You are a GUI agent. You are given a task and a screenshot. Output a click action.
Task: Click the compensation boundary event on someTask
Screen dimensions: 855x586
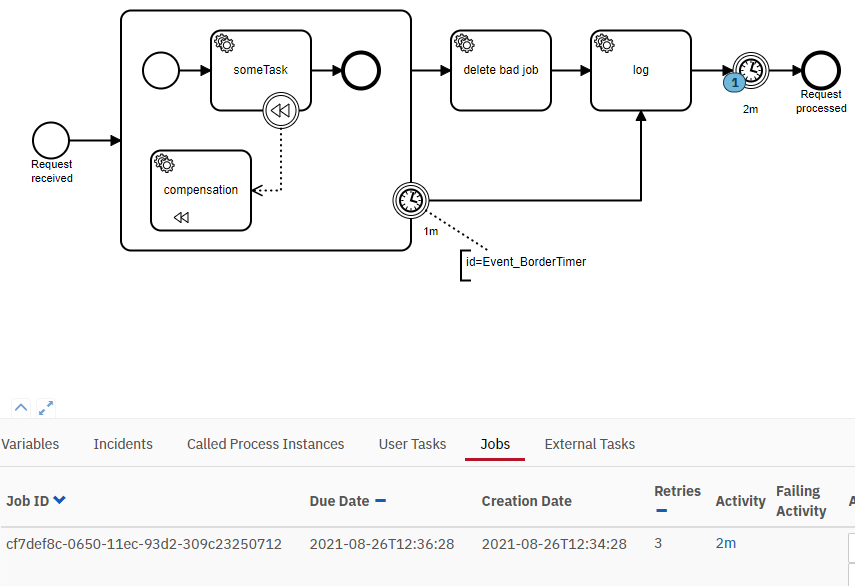(281, 112)
